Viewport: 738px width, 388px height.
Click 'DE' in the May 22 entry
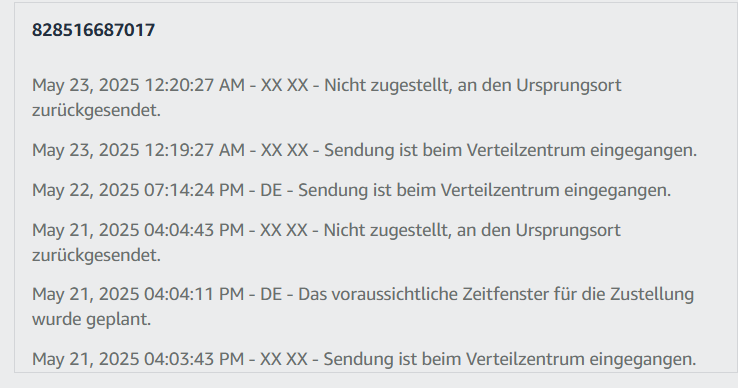(x=271, y=190)
